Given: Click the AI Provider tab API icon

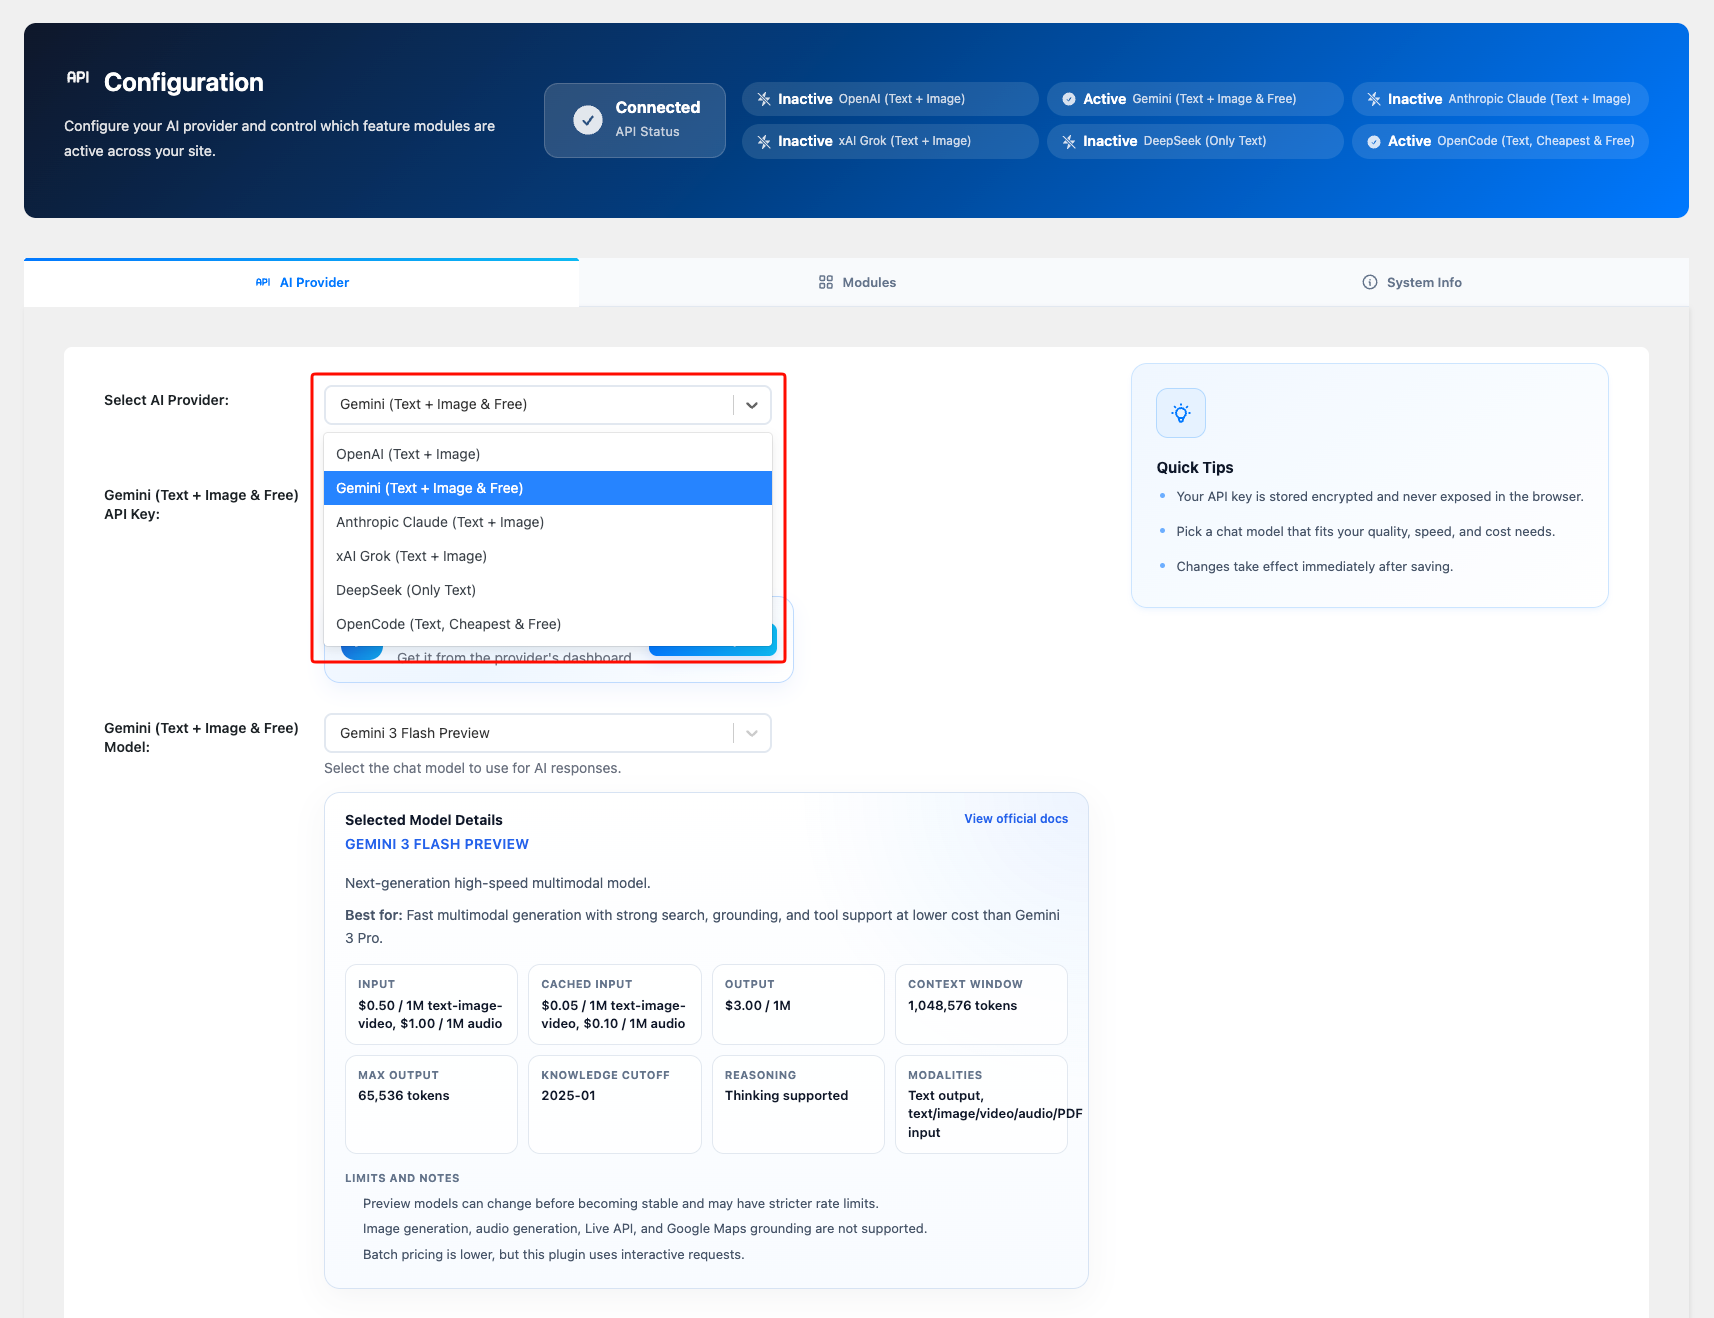Looking at the screenshot, I should pos(263,282).
